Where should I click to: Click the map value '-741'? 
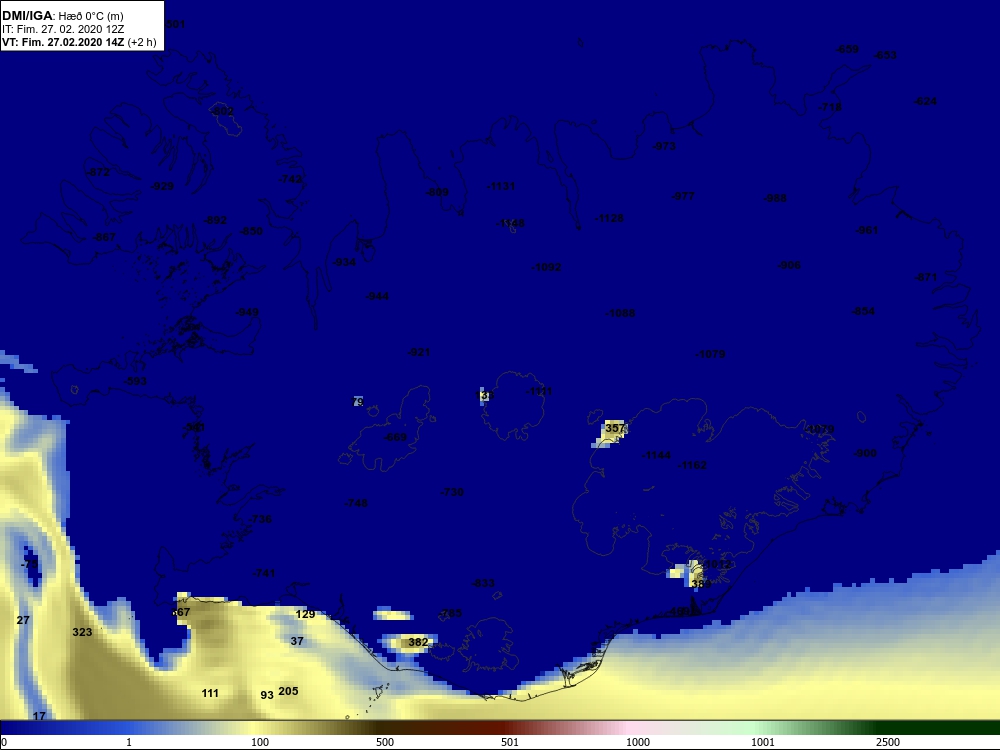click(263, 573)
